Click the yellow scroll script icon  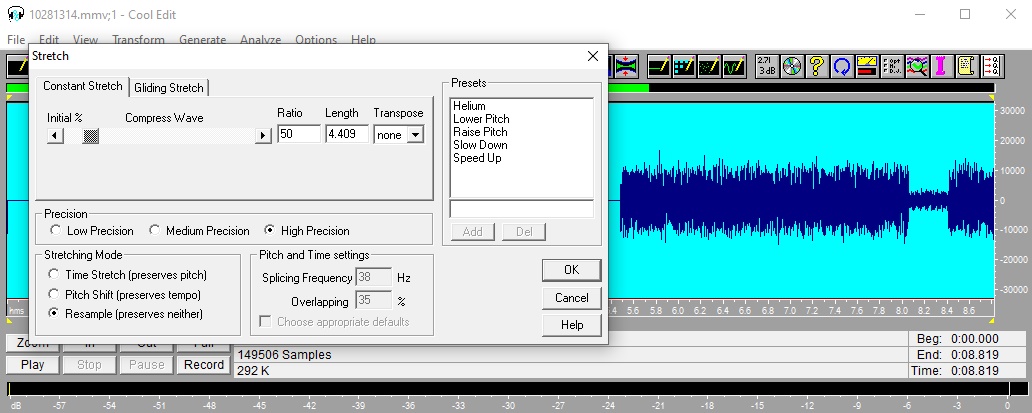pos(966,66)
